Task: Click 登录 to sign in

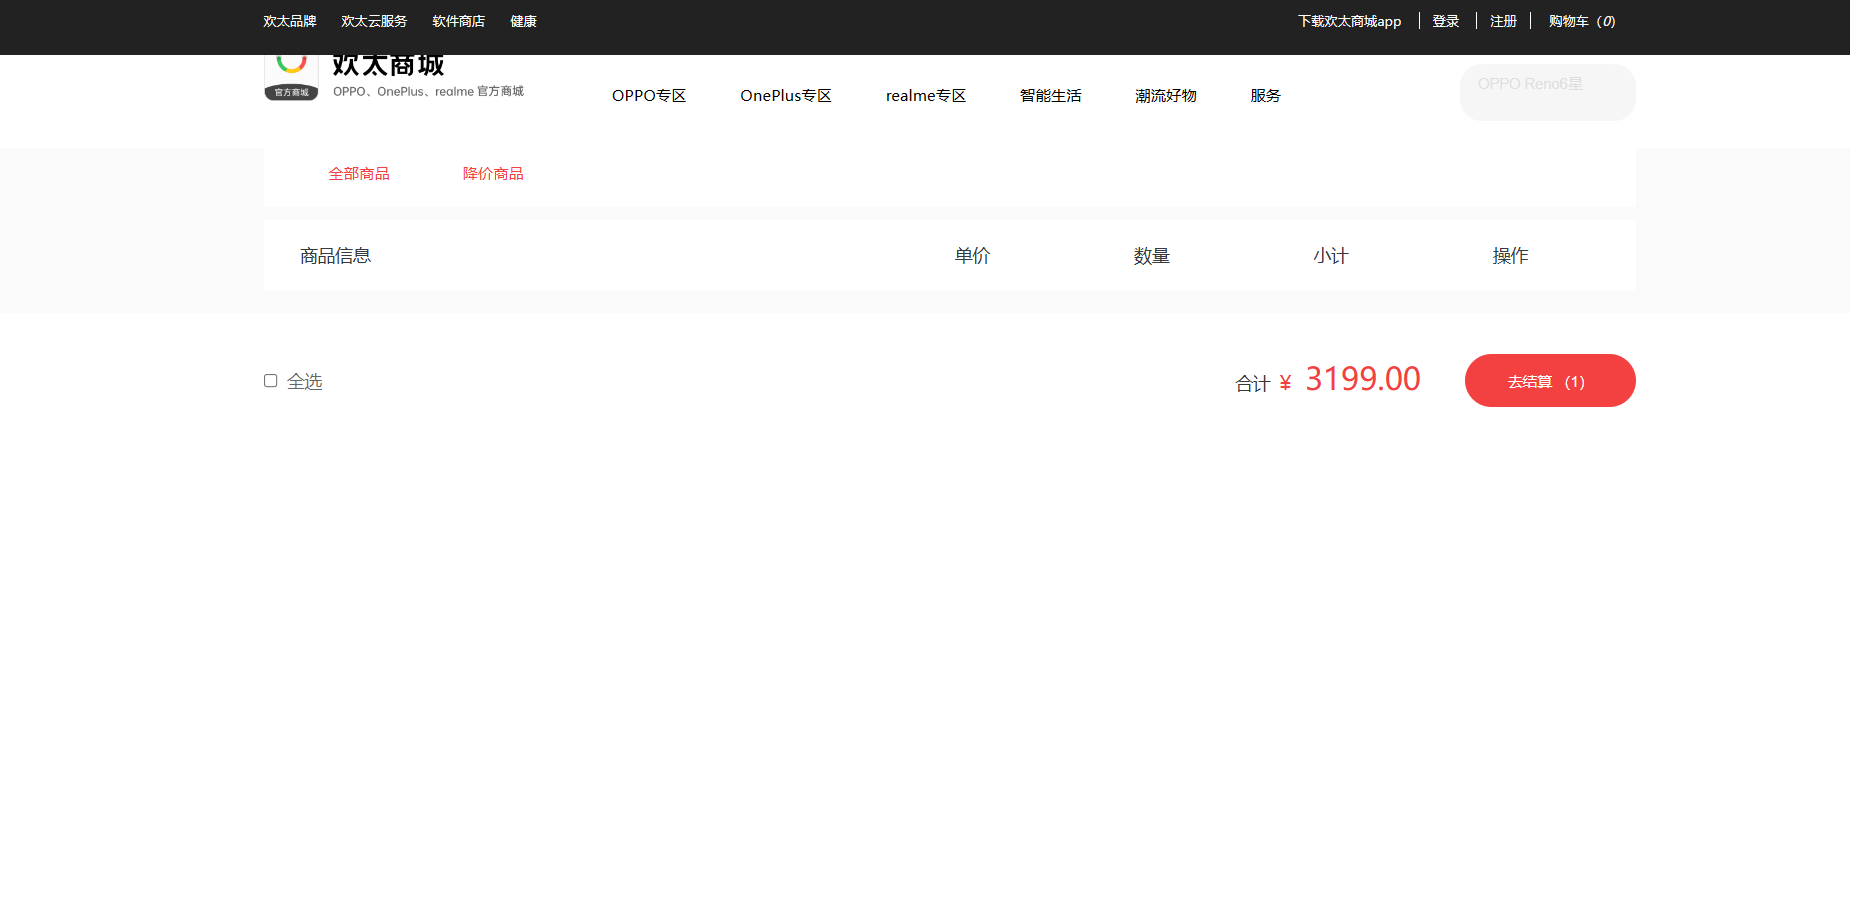Action: point(1446,21)
